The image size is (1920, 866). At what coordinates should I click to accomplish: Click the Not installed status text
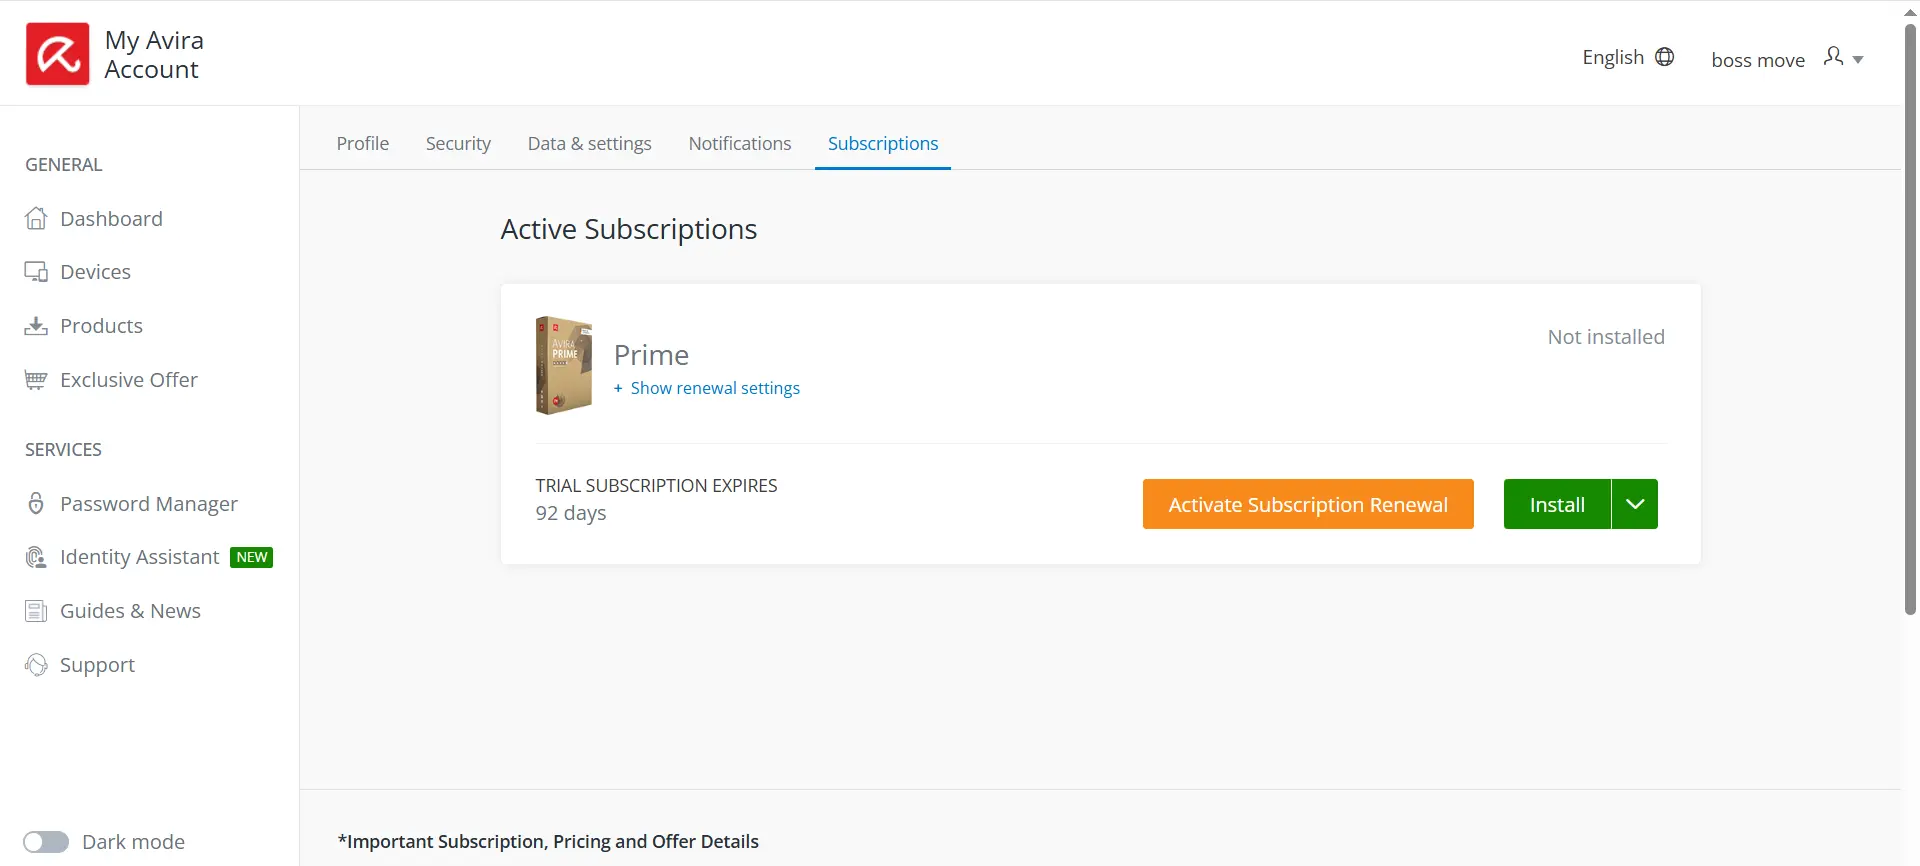click(1606, 337)
